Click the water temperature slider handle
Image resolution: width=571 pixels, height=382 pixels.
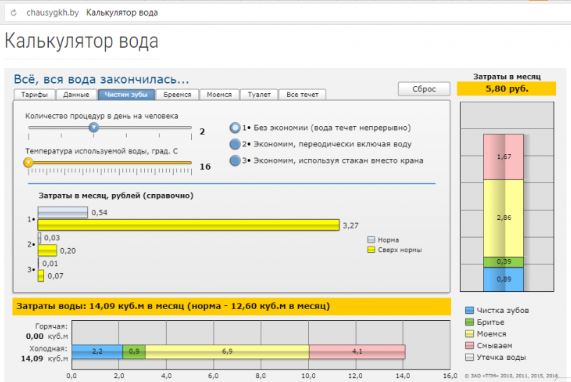click(x=28, y=162)
